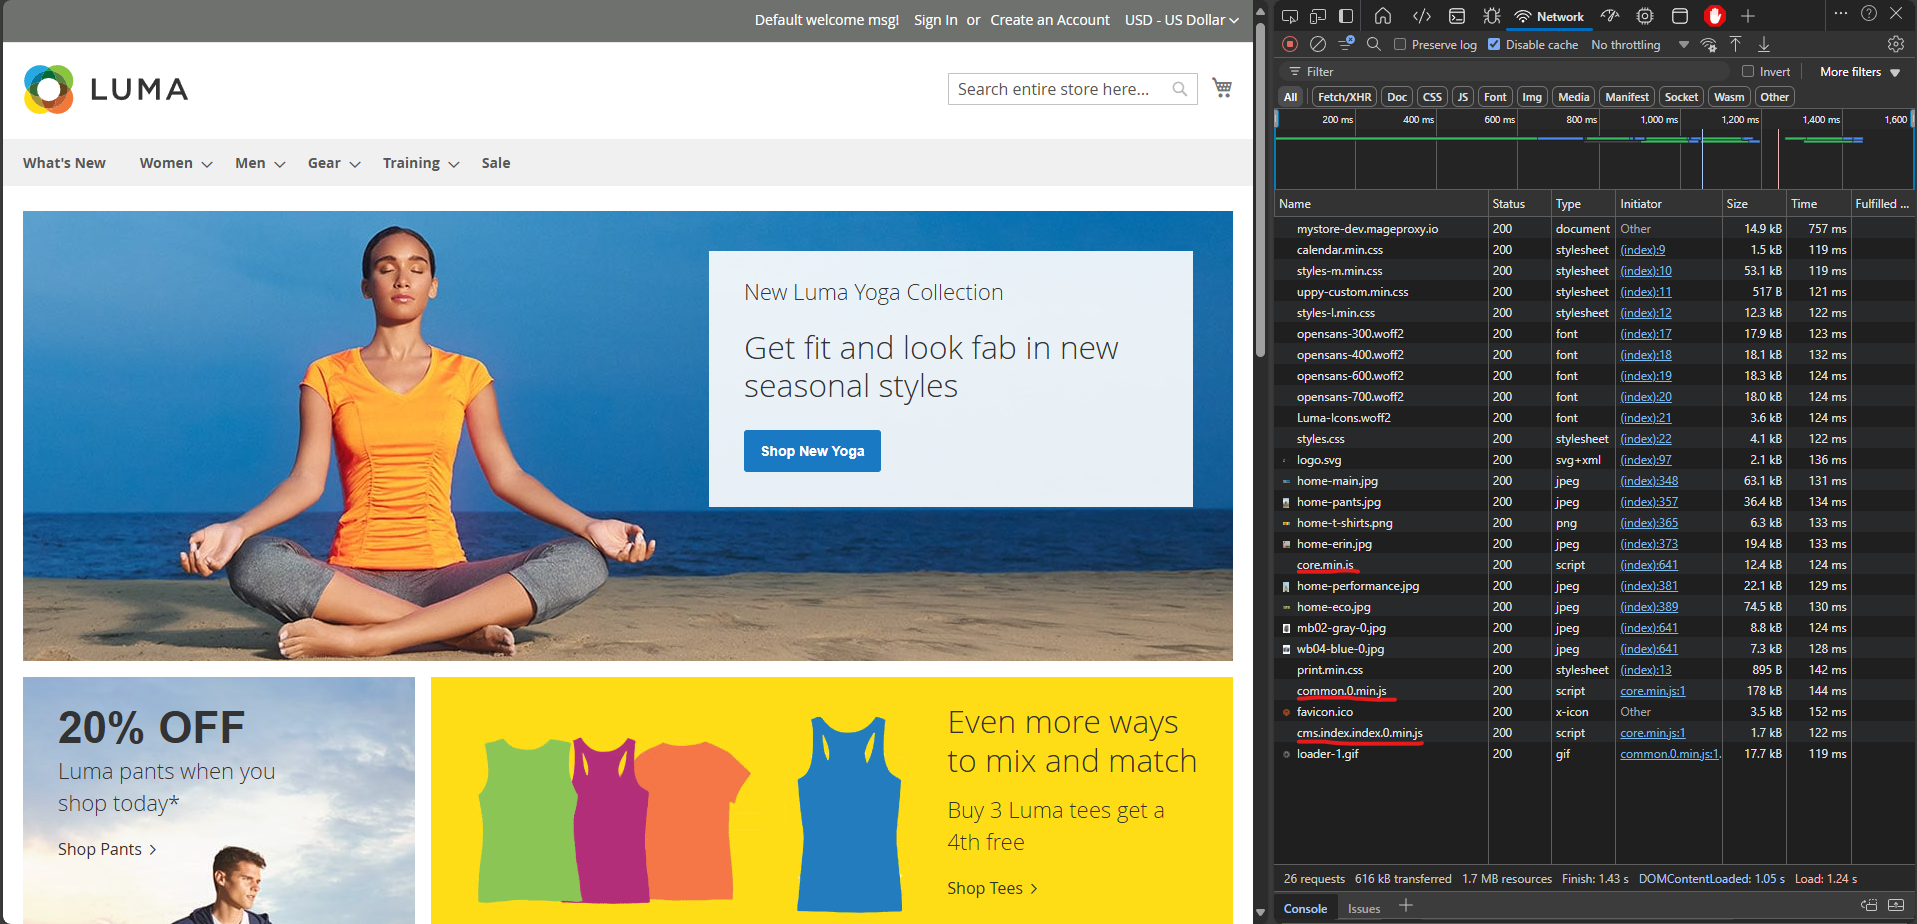Image resolution: width=1917 pixels, height=924 pixels.
Task: Click in the store search field
Action: 1060,89
